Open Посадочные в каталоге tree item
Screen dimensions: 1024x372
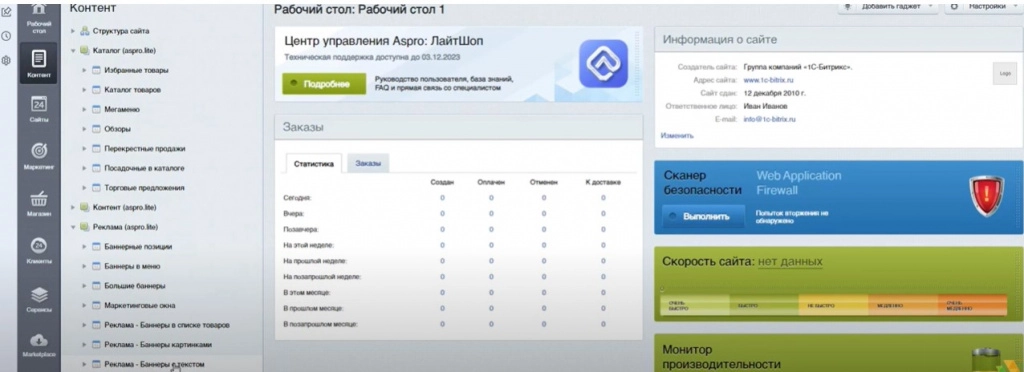(x=144, y=168)
